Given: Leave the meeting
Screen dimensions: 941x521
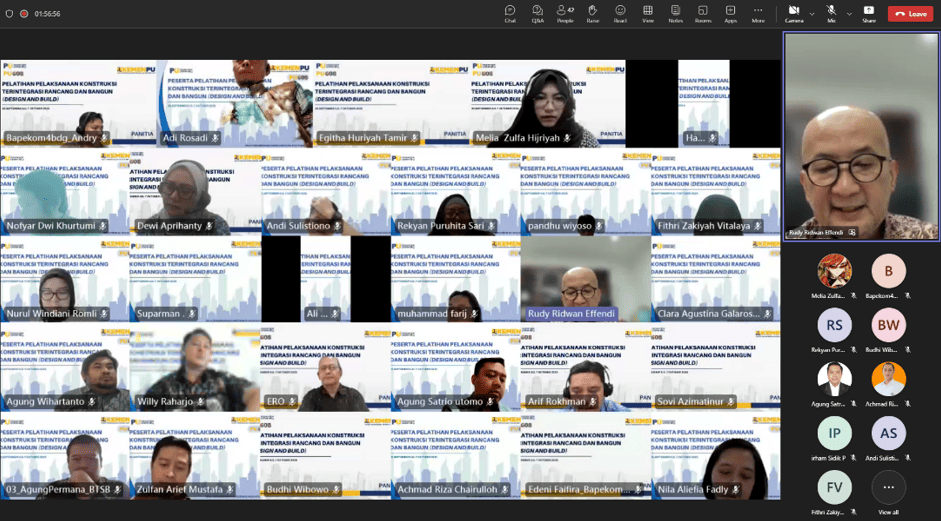Looking at the screenshot, I should 910,14.
